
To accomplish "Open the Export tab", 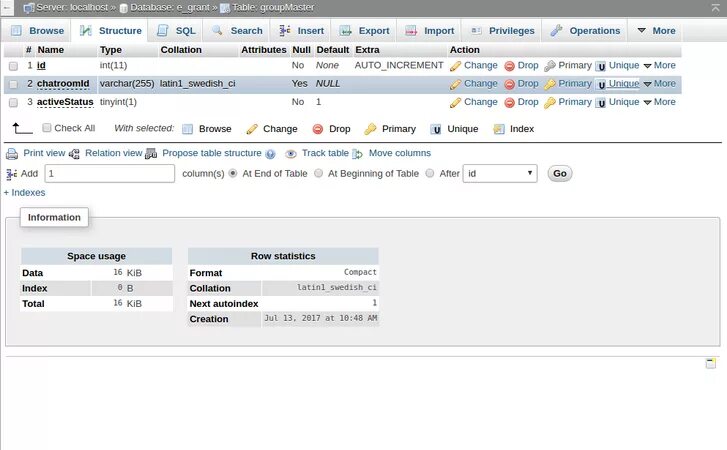I will pyautogui.click(x=364, y=31).
